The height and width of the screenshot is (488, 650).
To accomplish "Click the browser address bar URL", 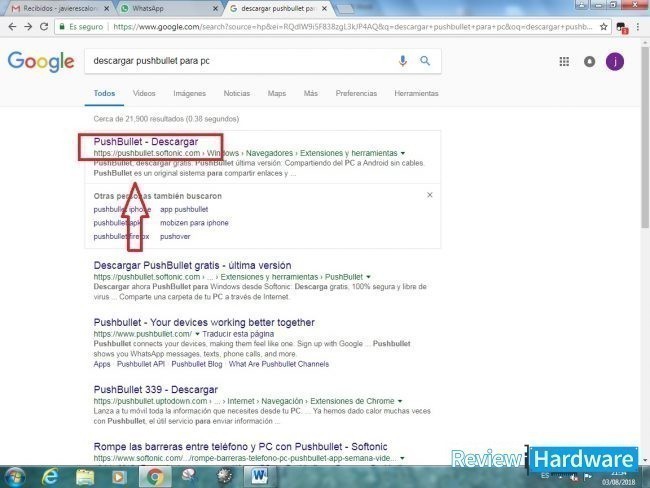I will 352,27.
